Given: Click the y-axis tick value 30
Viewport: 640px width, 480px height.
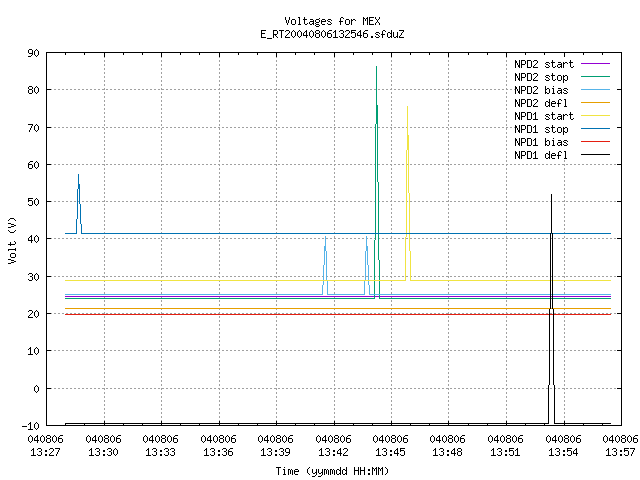Looking at the screenshot, I should point(34,277).
